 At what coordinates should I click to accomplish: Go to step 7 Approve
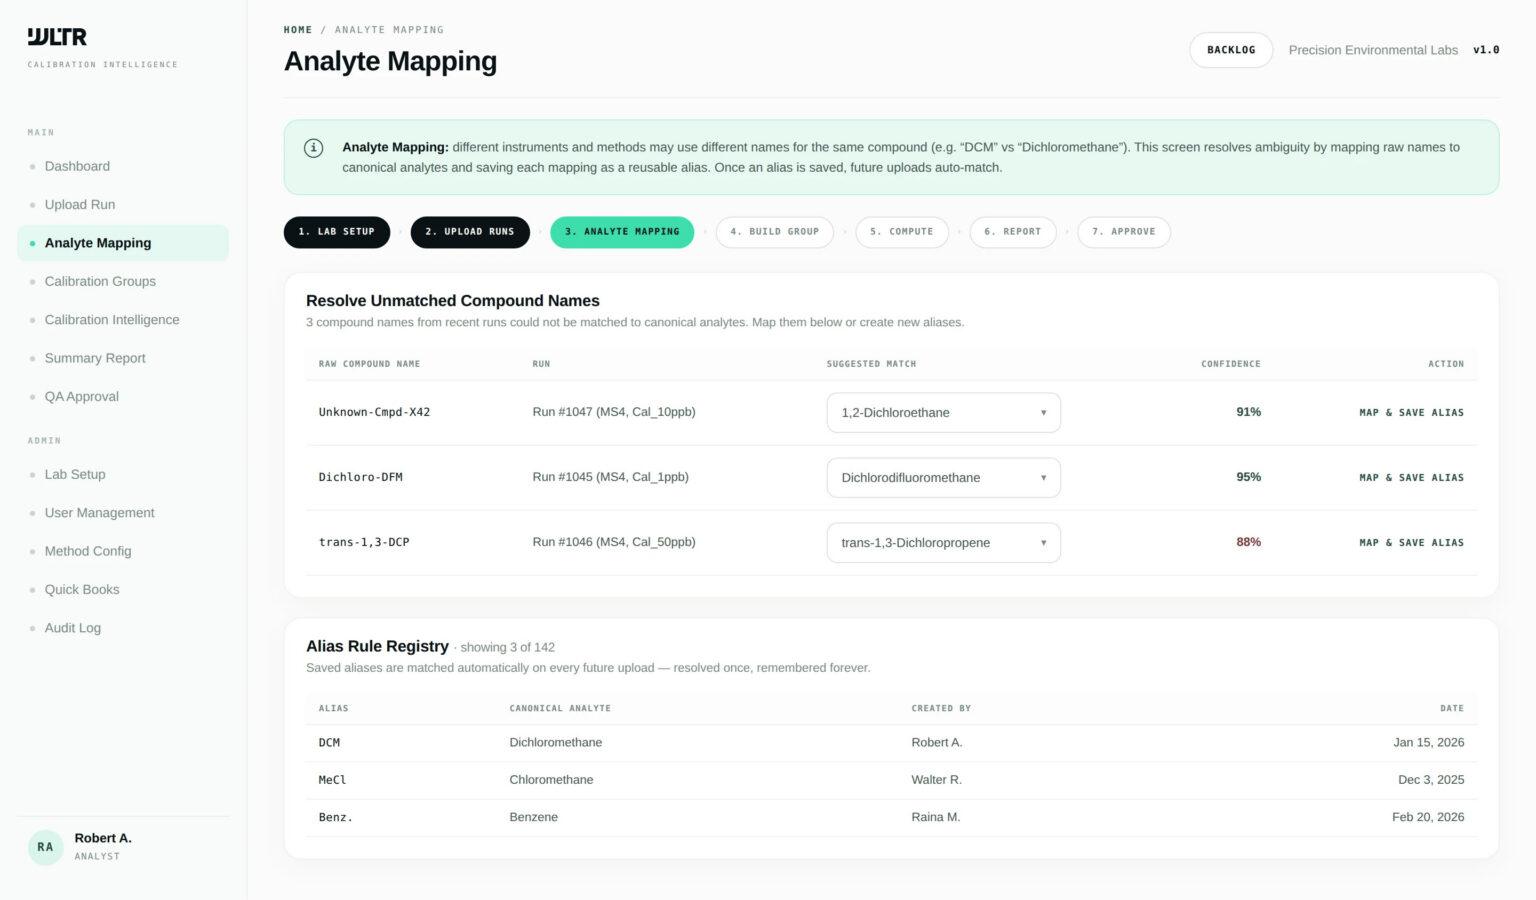(x=1124, y=232)
